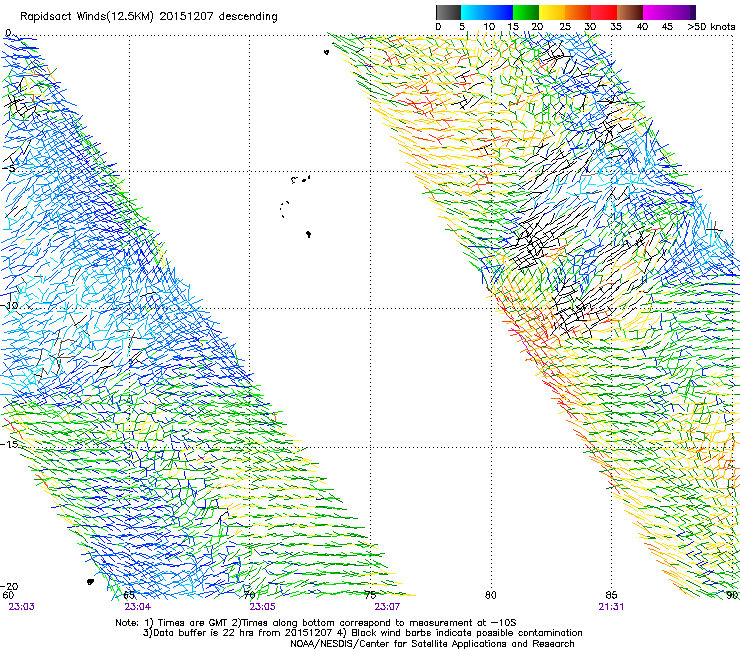Image resolution: width=740 pixels, height=650 pixels.
Task: Click the legend scale value '45'
Action: point(667,27)
